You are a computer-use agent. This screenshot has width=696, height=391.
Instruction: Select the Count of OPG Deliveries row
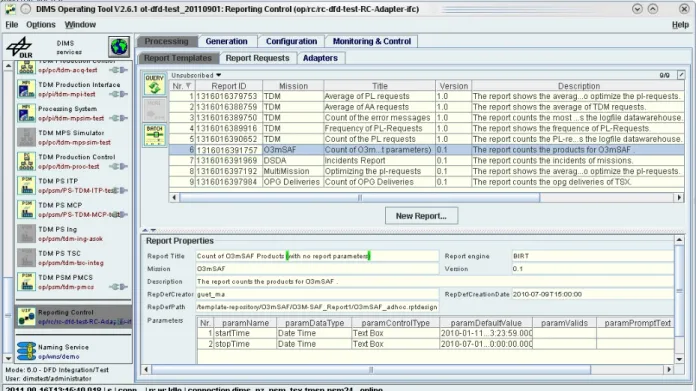[427, 182]
